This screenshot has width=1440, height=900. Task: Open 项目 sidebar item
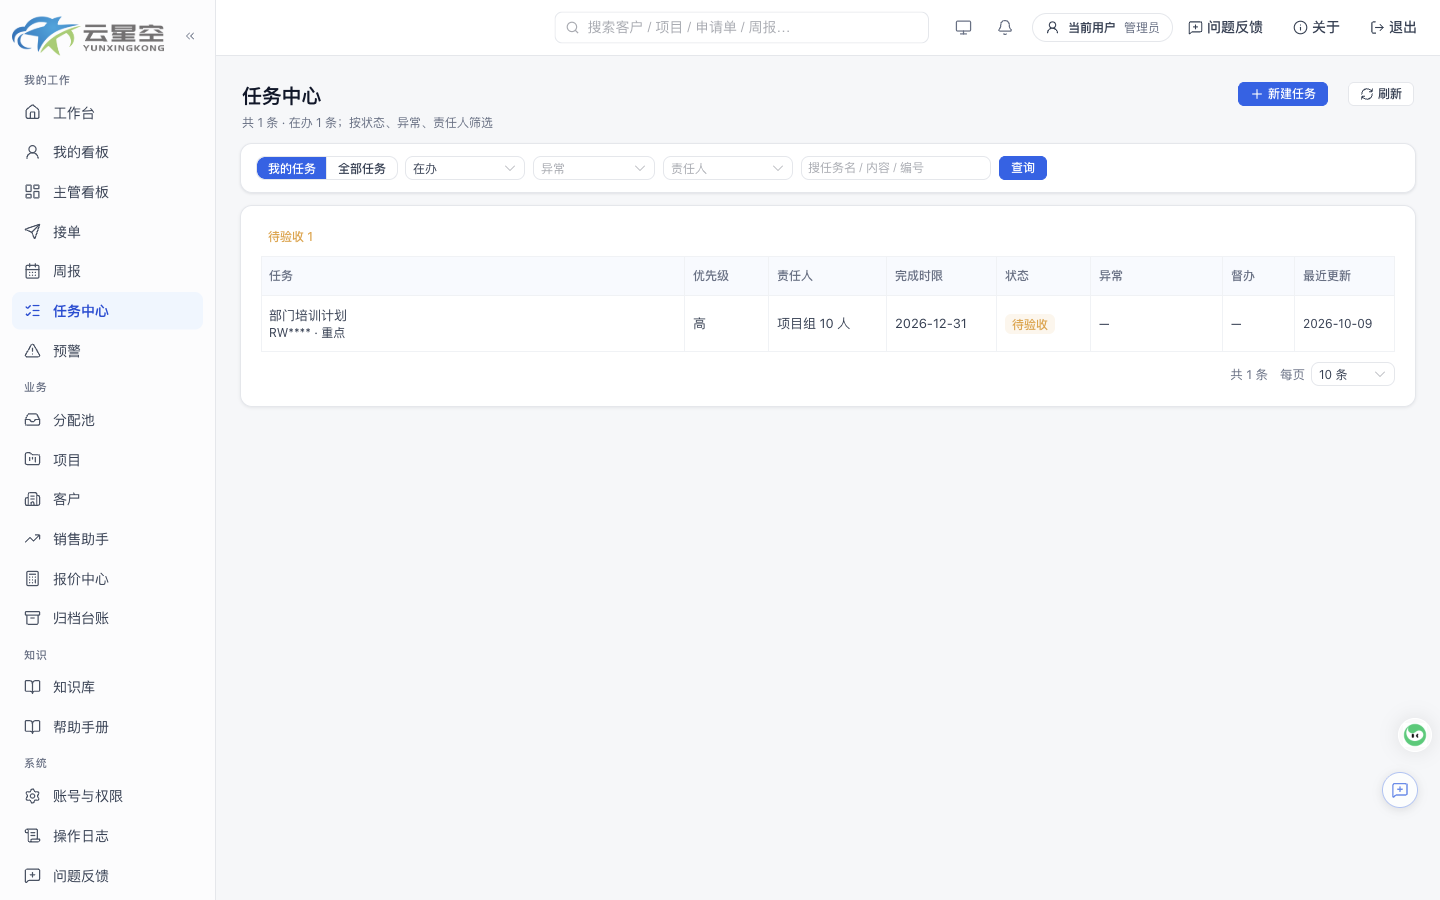[x=107, y=460]
